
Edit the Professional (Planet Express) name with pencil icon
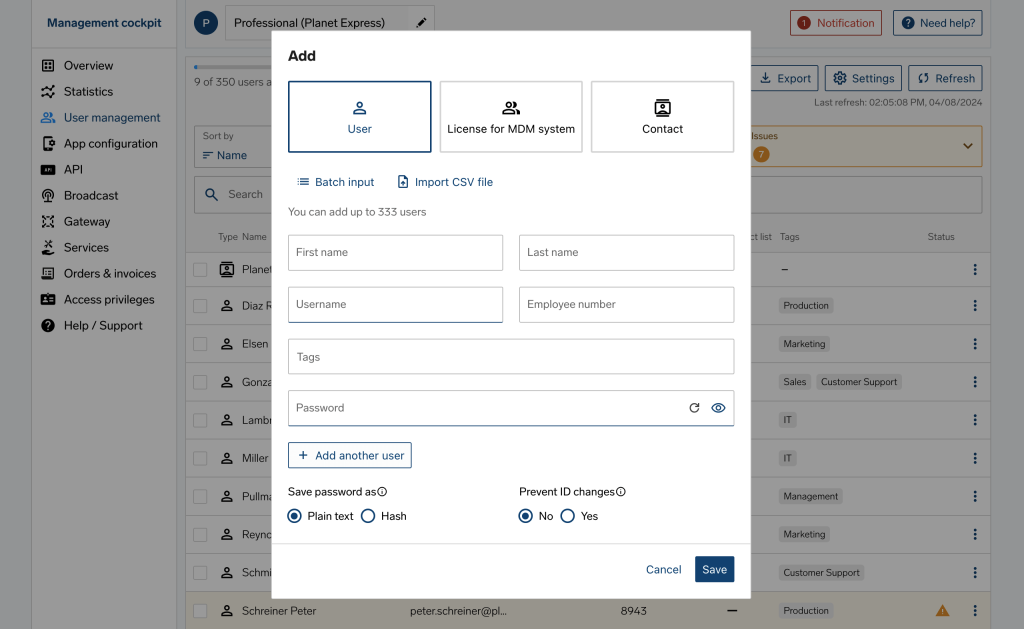click(x=419, y=20)
